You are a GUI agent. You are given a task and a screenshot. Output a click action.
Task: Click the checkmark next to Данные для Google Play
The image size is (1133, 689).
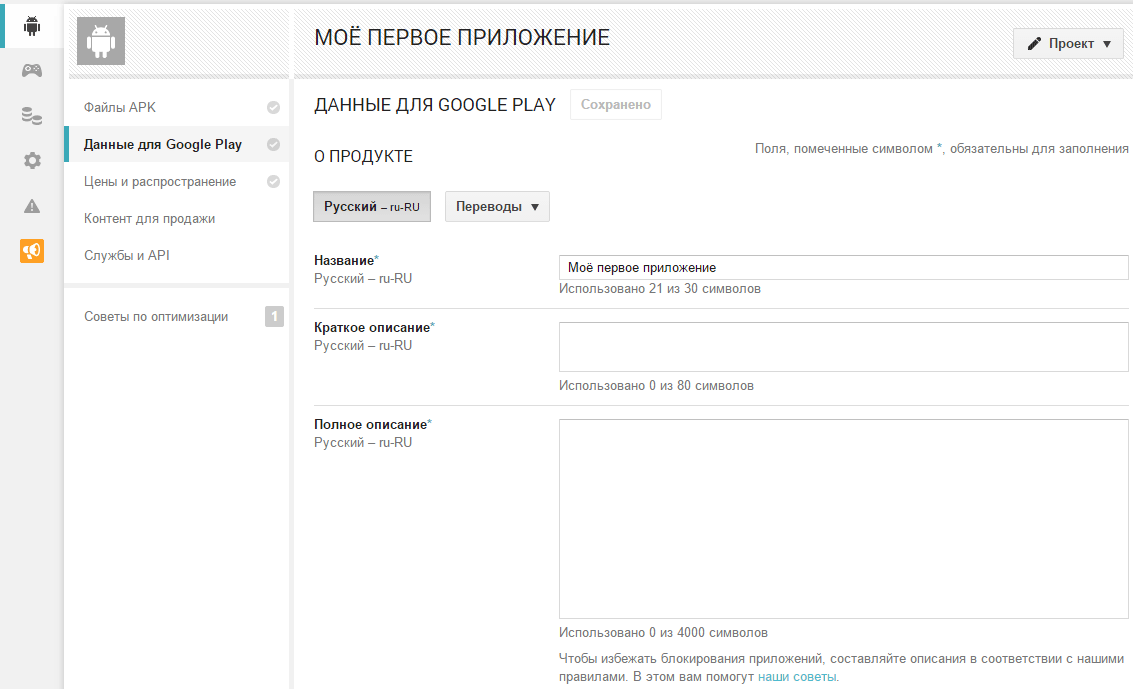coord(273,144)
